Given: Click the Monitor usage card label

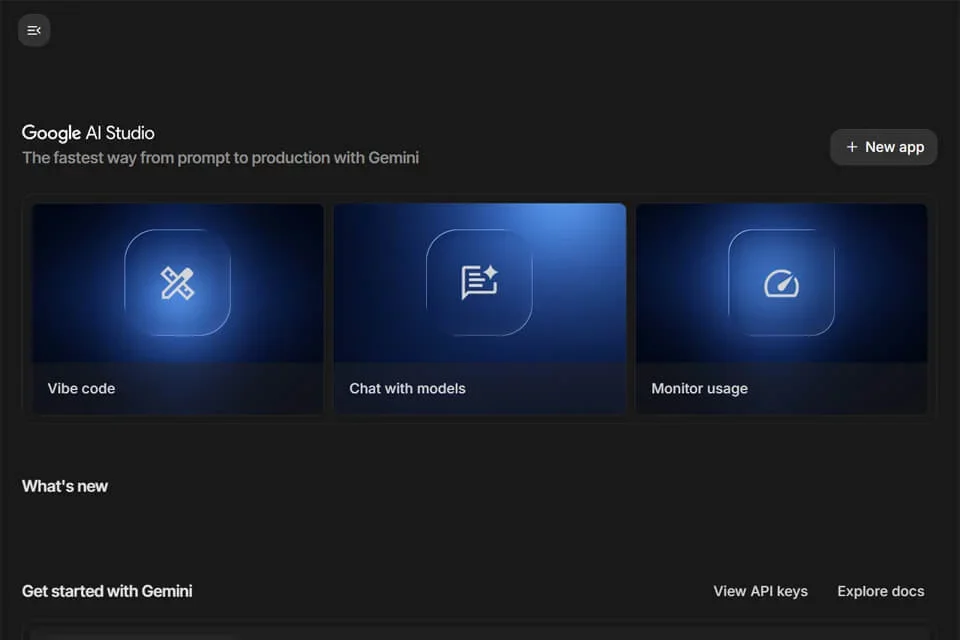Looking at the screenshot, I should [x=699, y=388].
